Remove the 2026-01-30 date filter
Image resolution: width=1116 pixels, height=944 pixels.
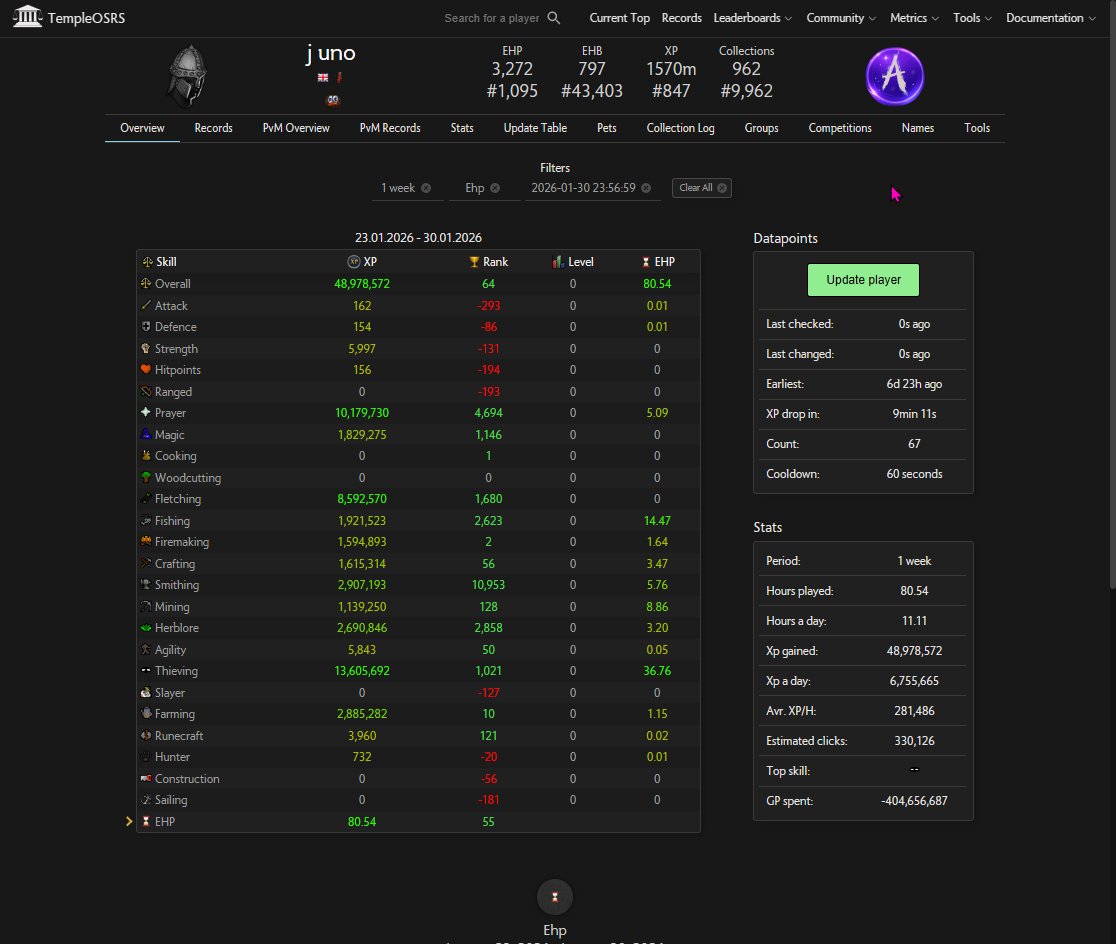646,188
